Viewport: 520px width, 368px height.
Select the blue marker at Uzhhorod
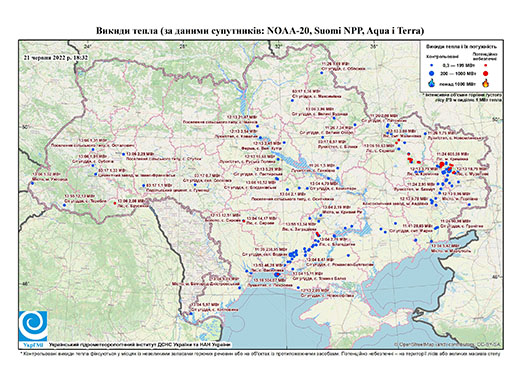tap(32, 183)
